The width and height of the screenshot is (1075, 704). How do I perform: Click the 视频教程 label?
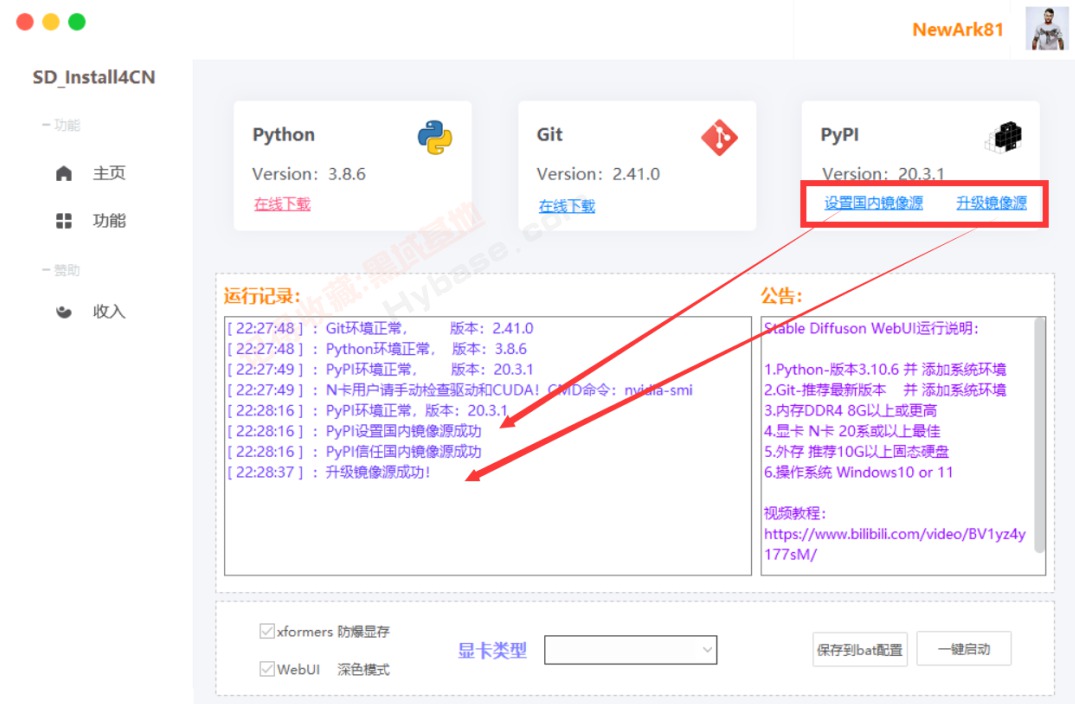coord(795,513)
